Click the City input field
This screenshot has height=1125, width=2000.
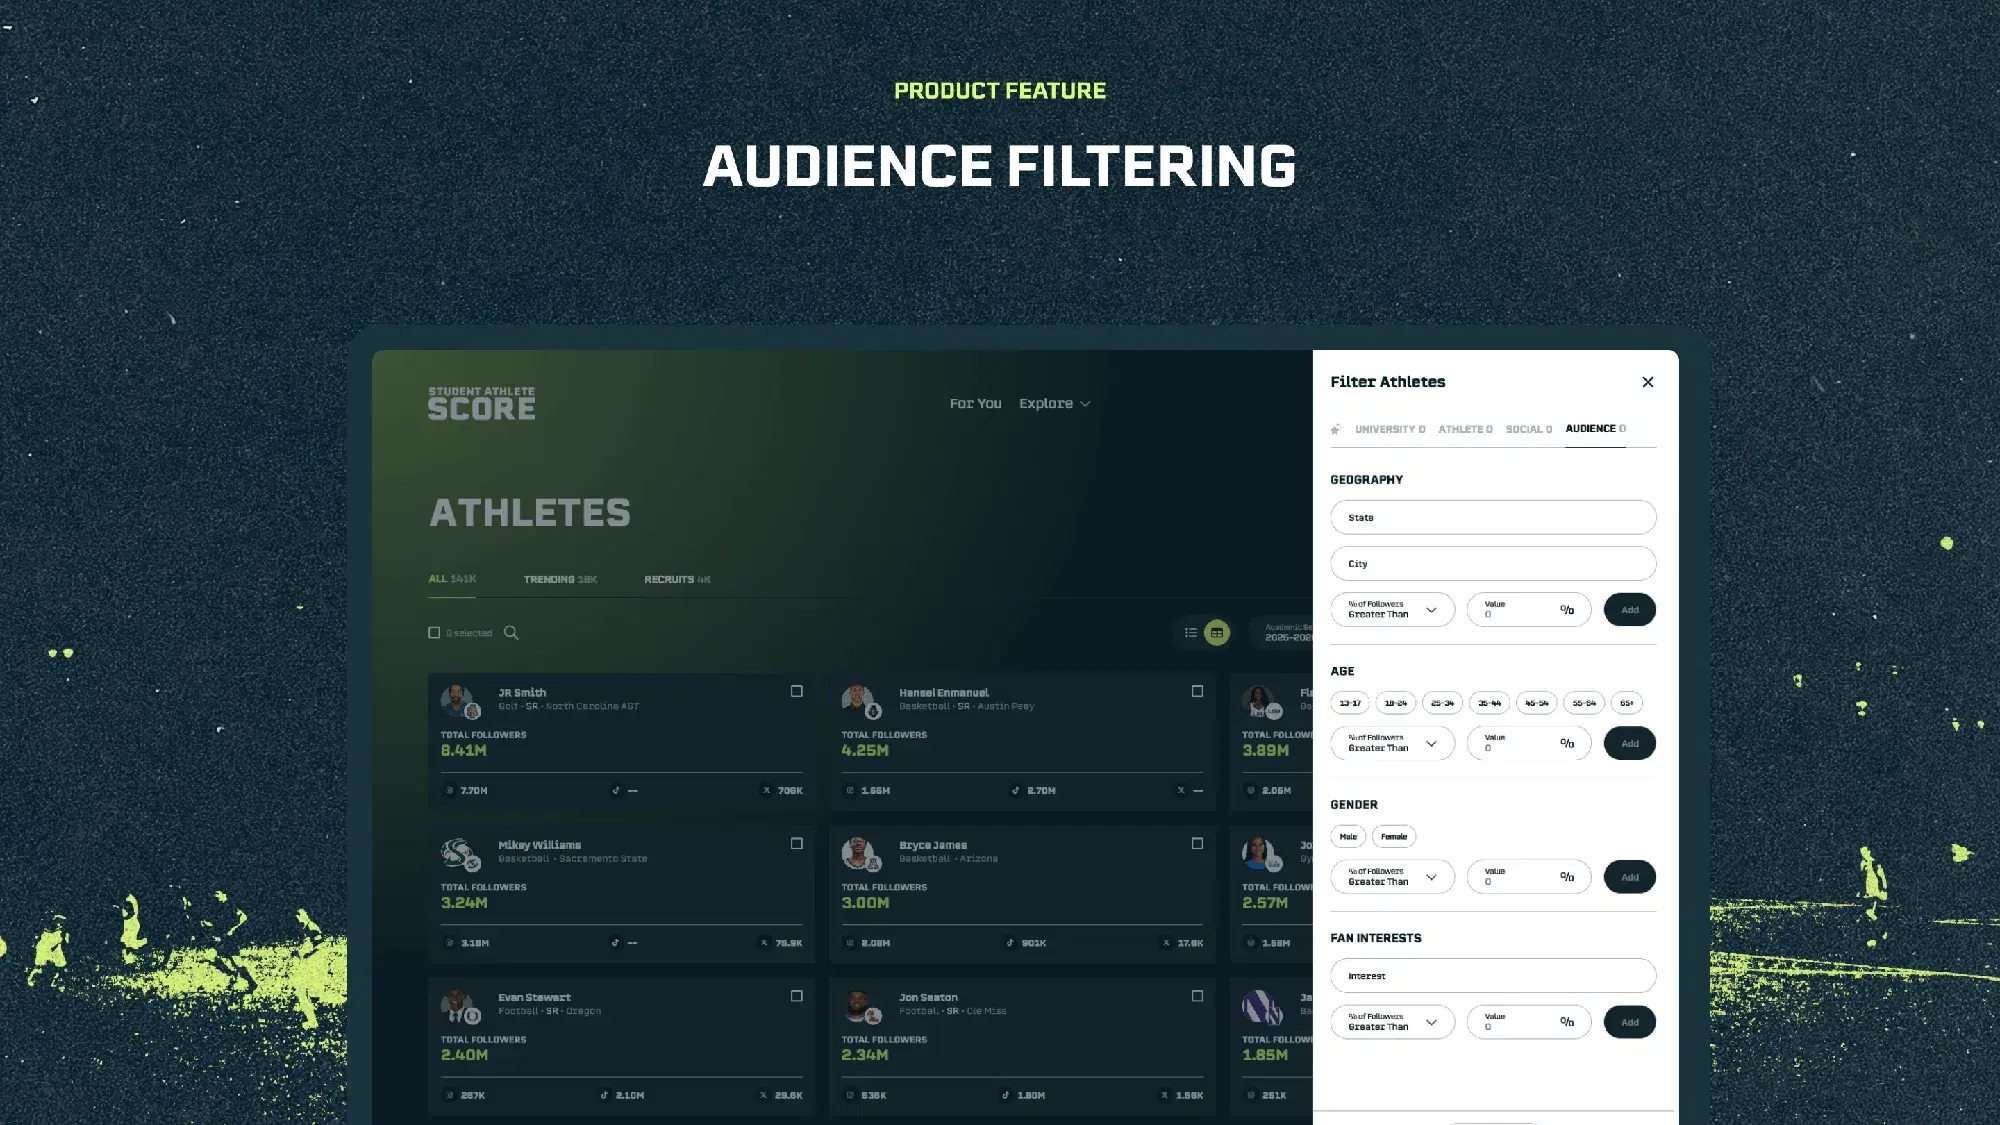1493,563
